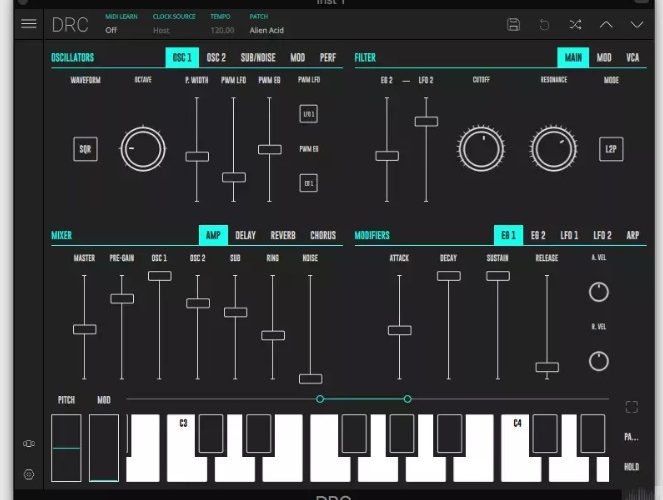
Task: Click the Octave knob
Action: pos(143,149)
